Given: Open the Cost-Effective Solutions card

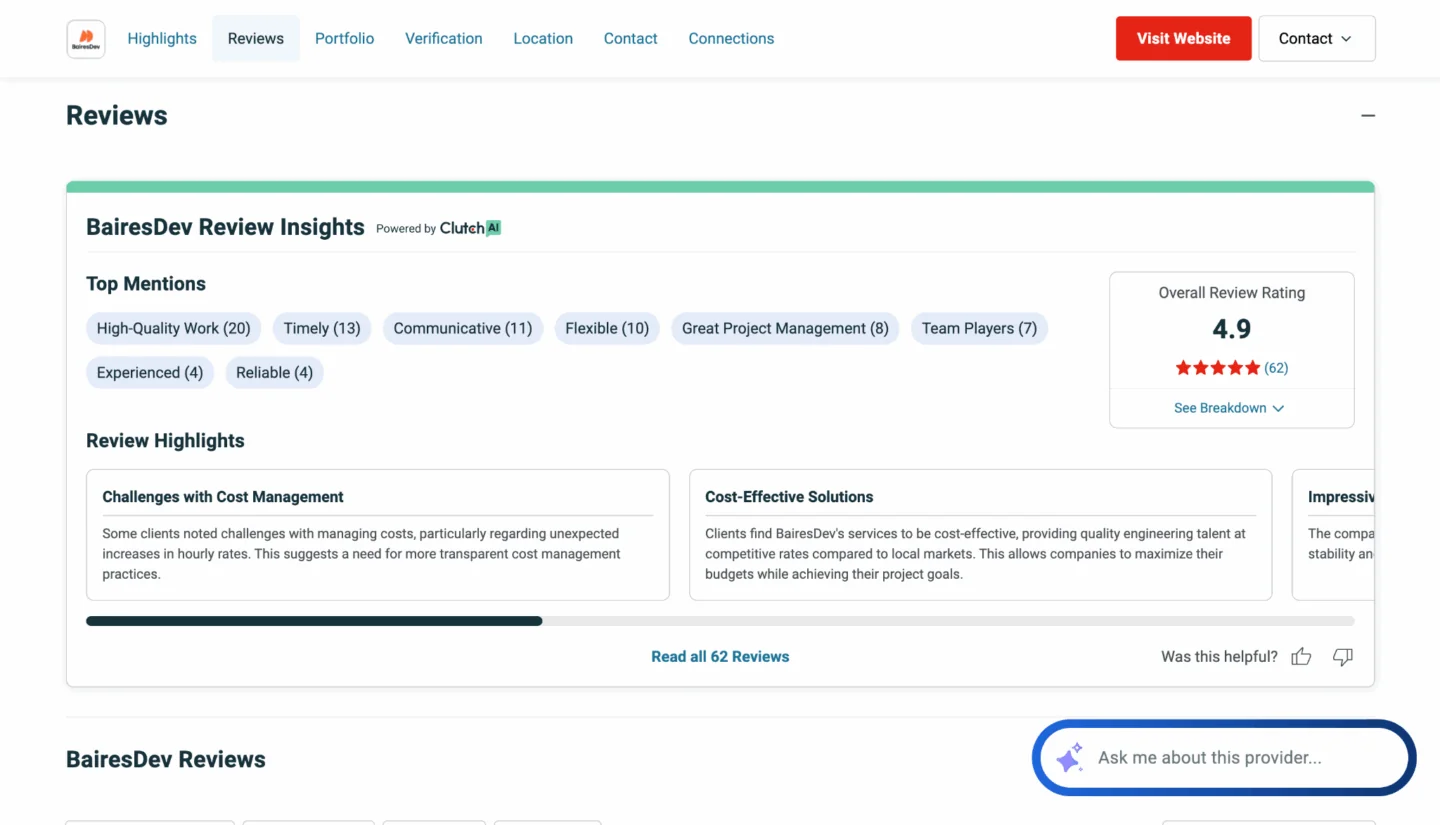Looking at the screenshot, I should tap(981, 535).
